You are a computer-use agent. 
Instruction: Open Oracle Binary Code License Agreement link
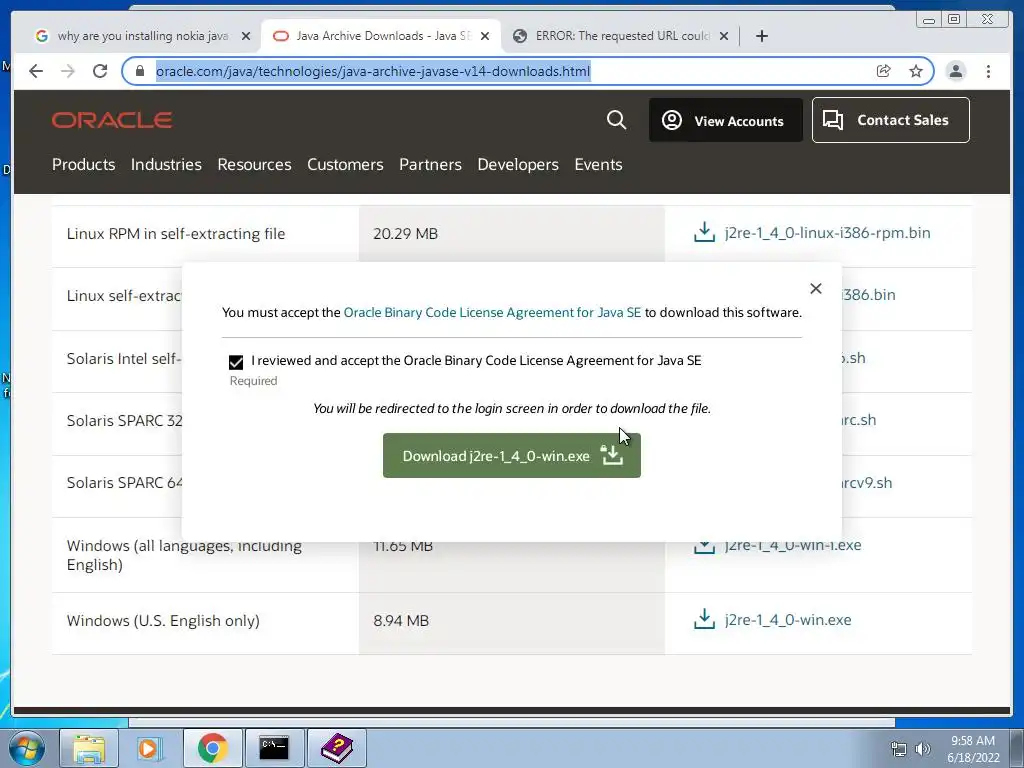492,312
